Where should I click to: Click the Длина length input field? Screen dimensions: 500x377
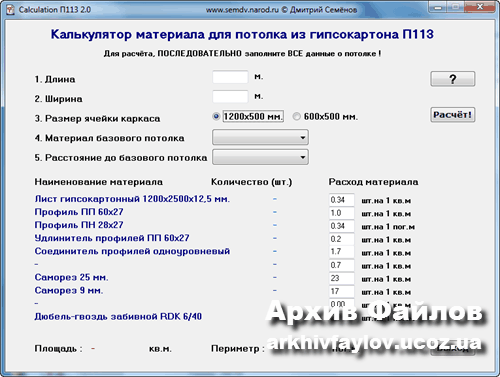point(230,77)
